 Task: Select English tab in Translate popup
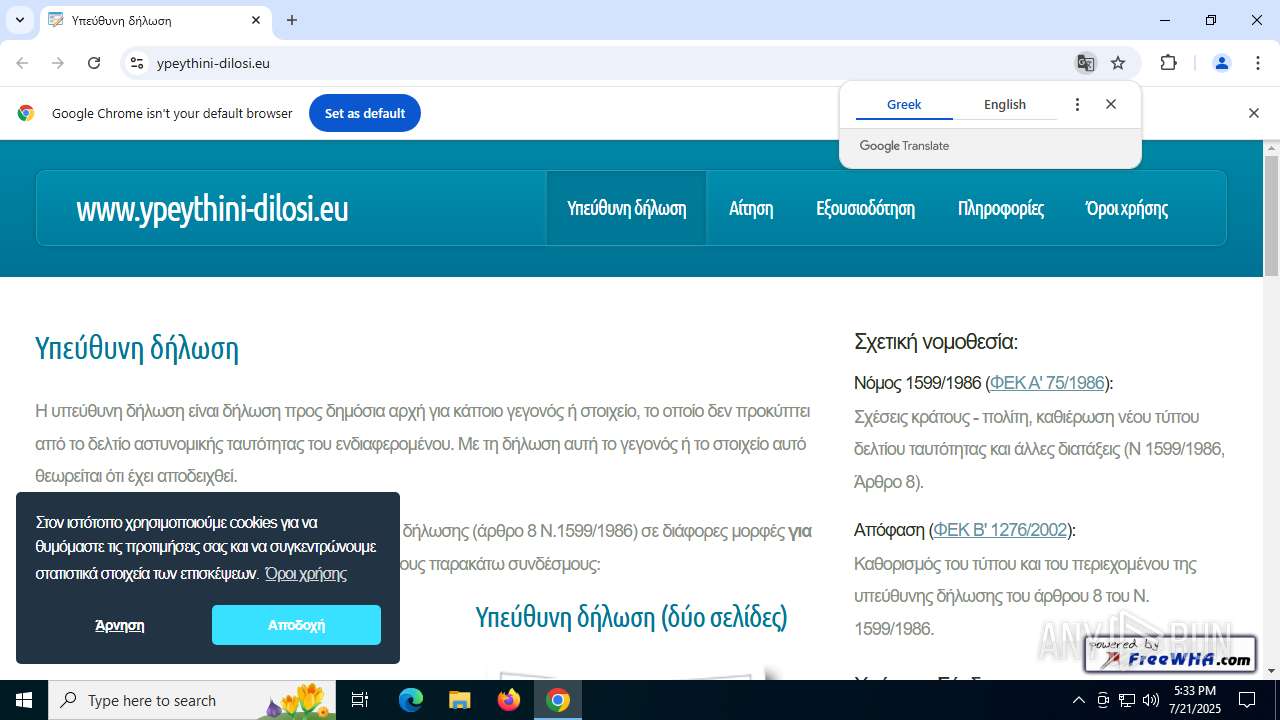(x=1005, y=104)
